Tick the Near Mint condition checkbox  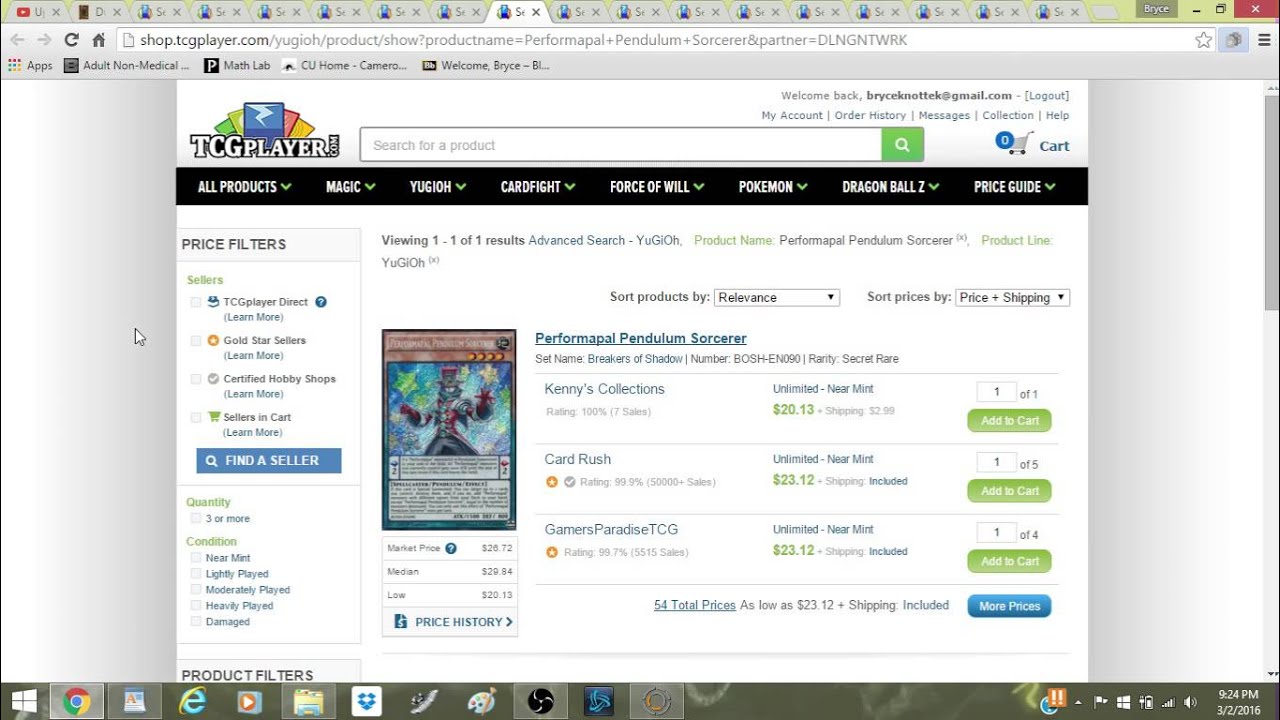[196, 558]
